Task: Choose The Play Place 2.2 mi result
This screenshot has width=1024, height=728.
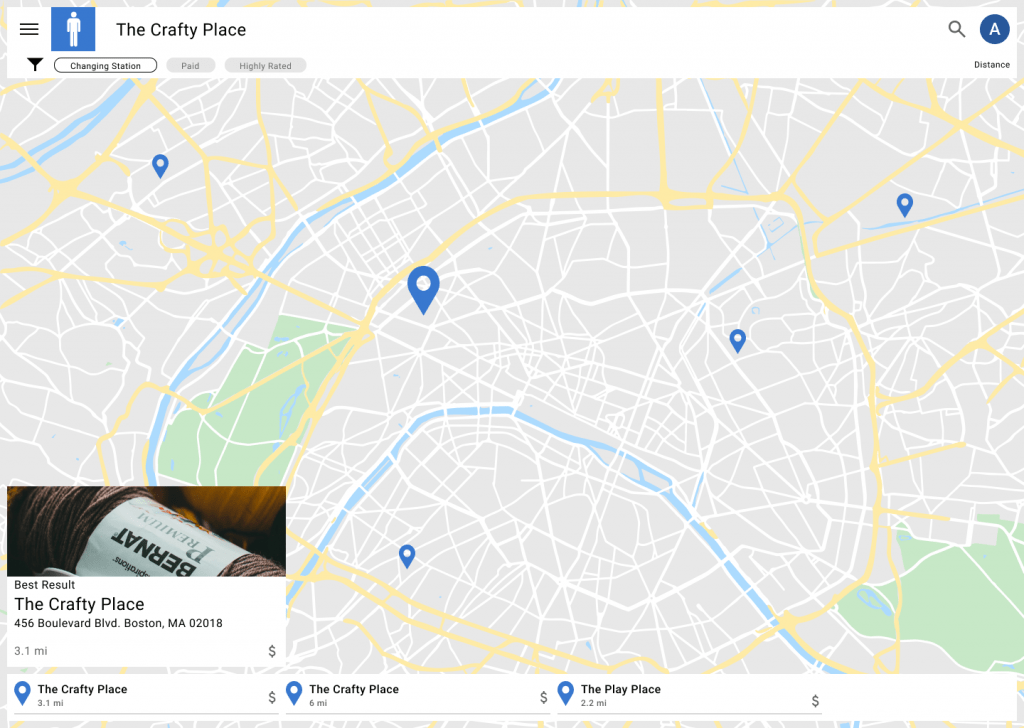Action: (x=686, y=695)
